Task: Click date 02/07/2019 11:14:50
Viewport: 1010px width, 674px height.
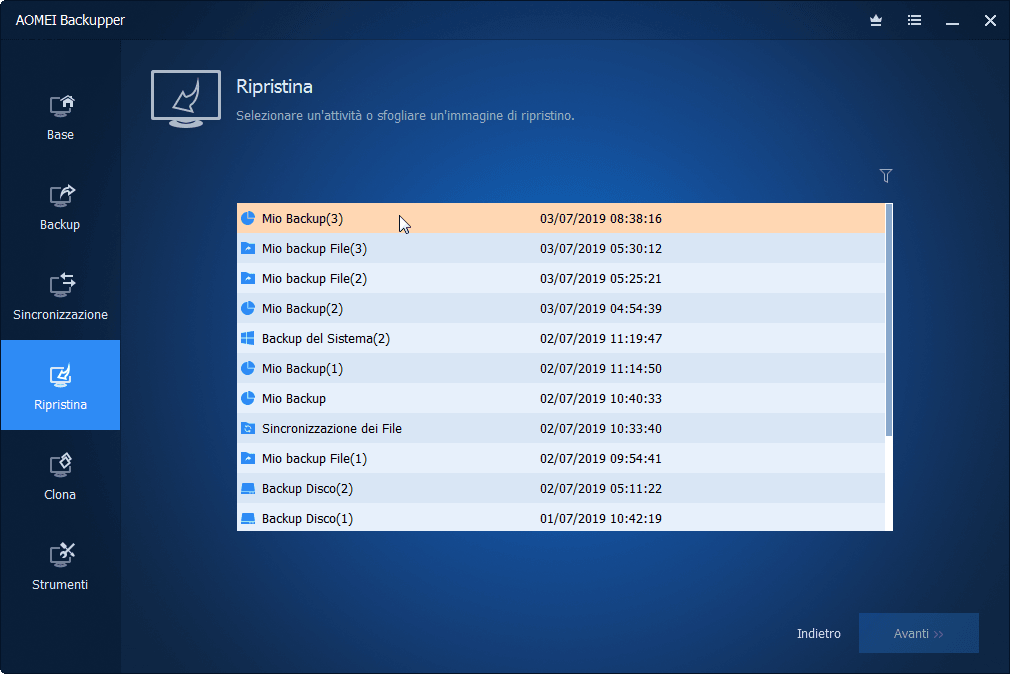Action: (x=601, y=369)
